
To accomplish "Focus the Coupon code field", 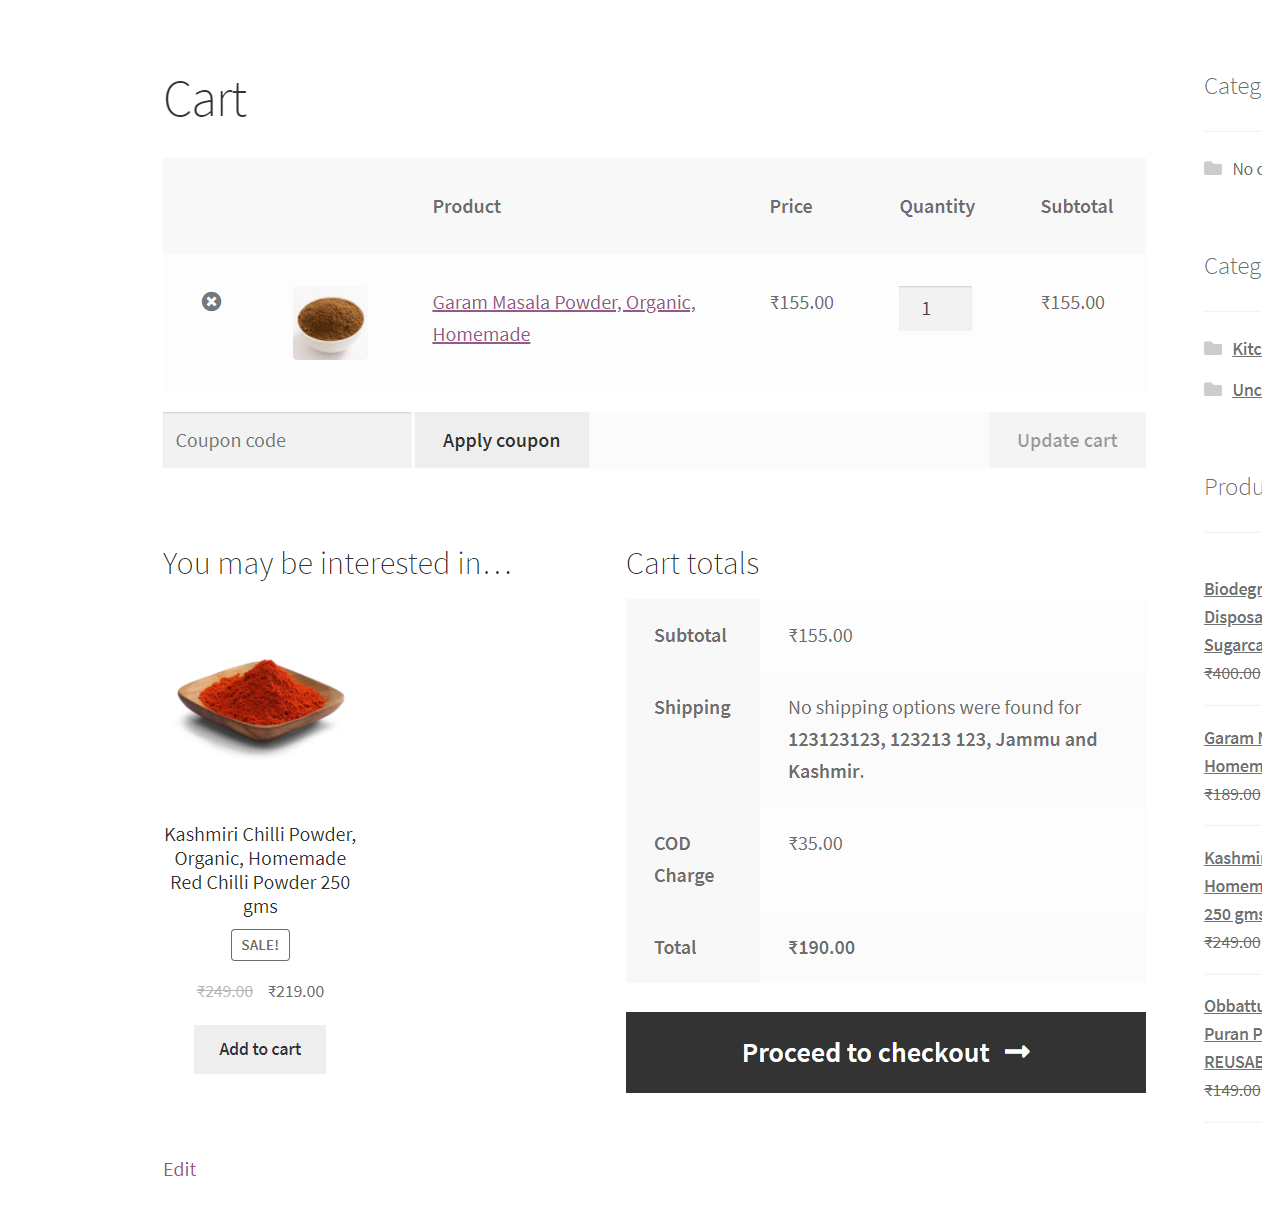I will (287, 440).
